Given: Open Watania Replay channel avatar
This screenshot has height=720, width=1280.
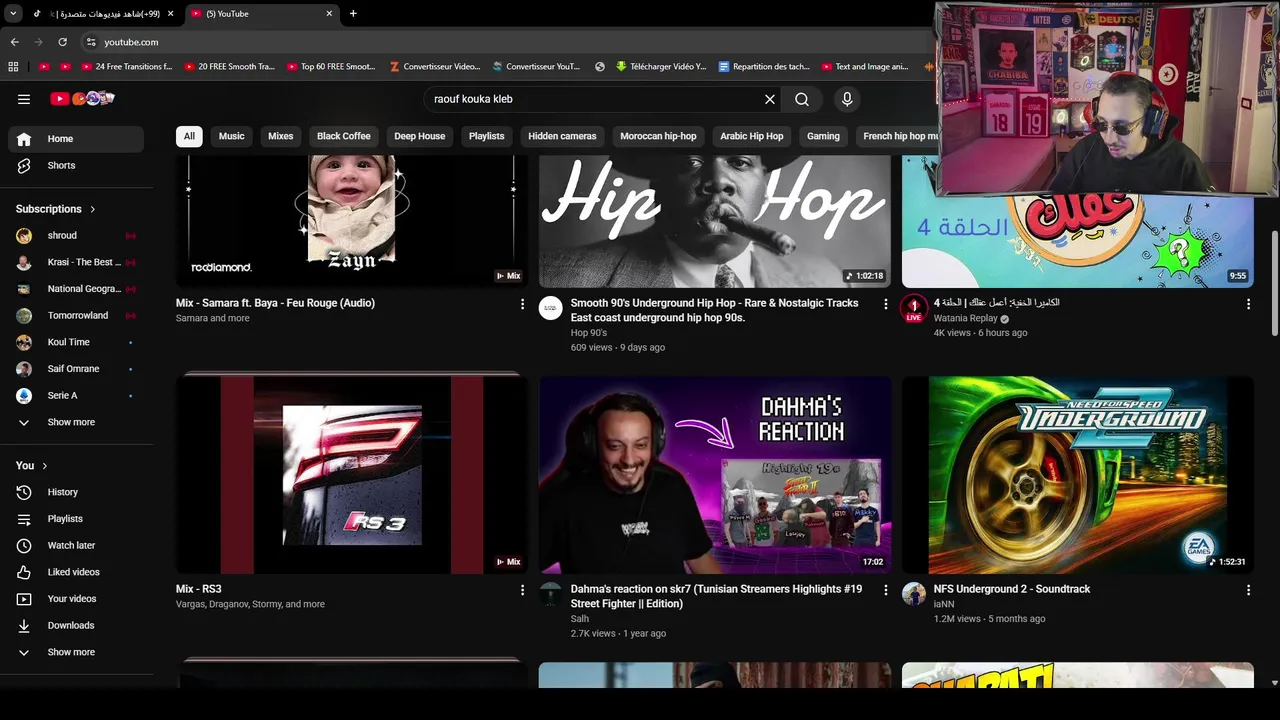Looking at the screenshot, I should click(913, 309).
